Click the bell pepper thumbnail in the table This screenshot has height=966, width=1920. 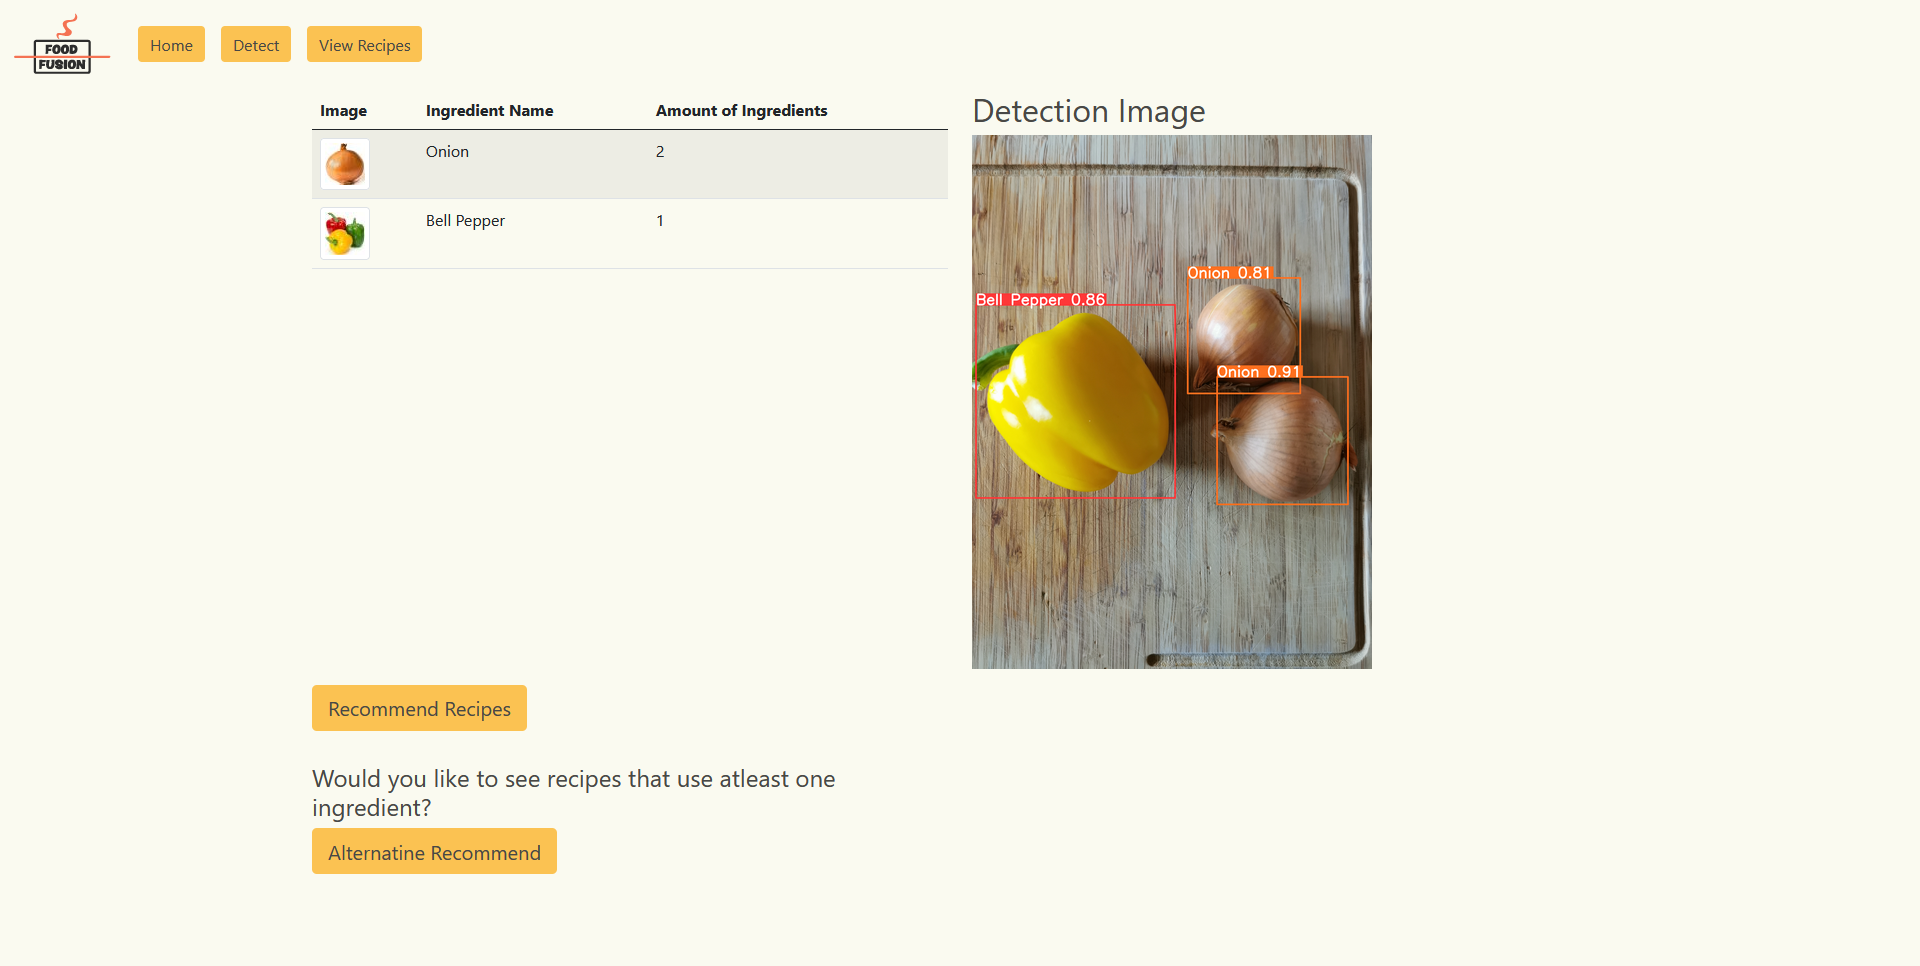click(x=344, y=233)
